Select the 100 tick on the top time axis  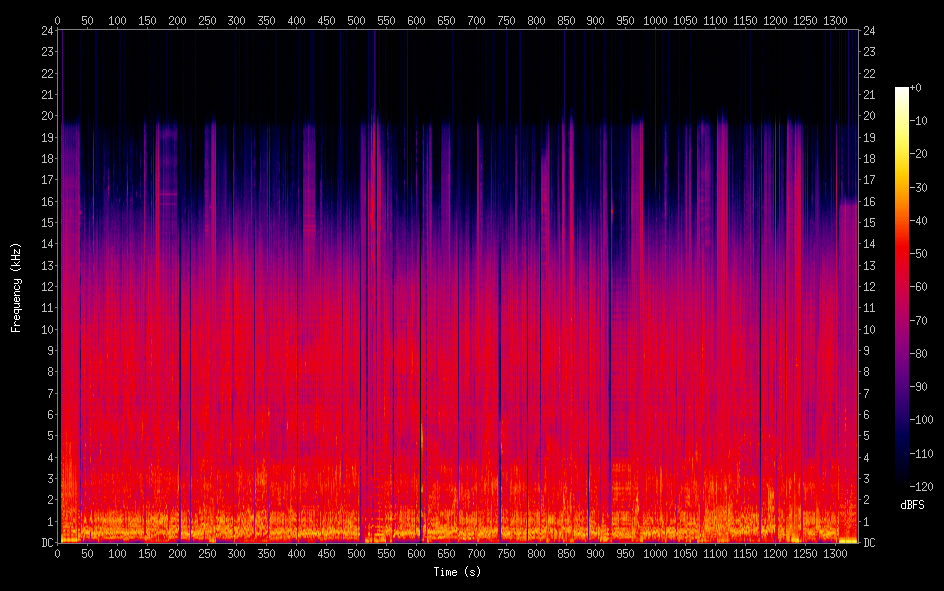click(117, 20)
